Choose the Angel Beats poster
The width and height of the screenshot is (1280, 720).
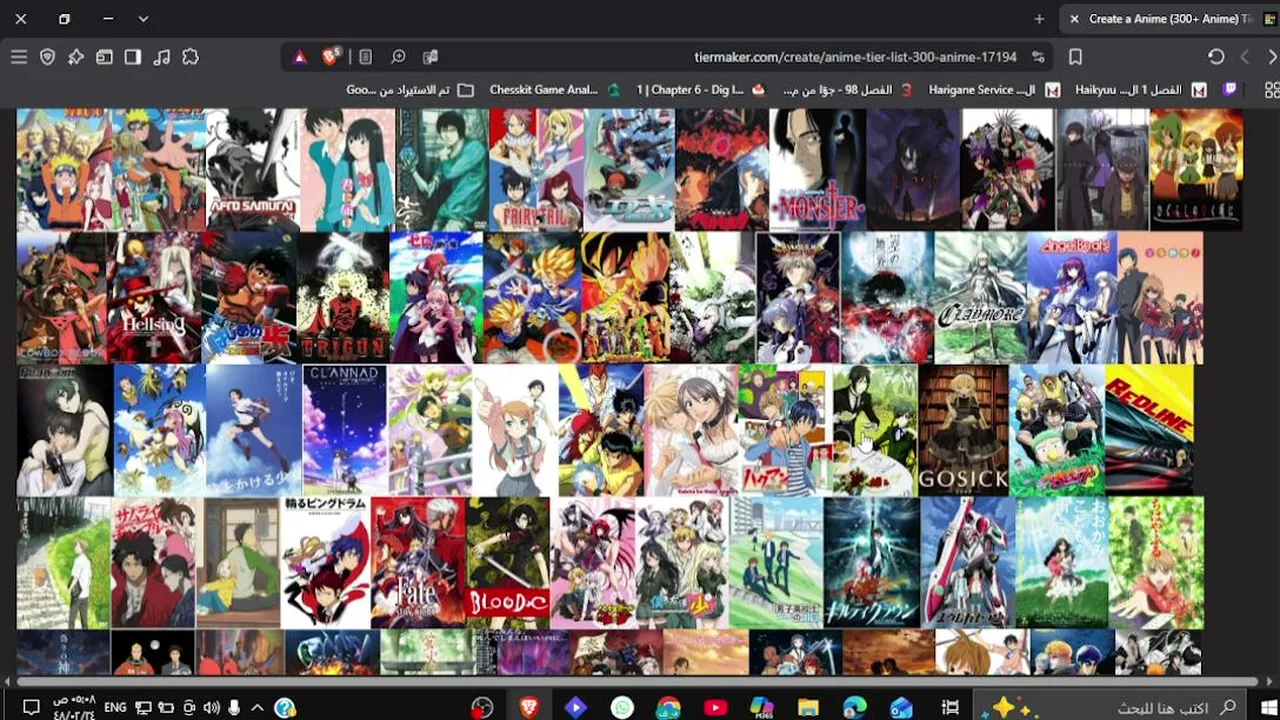(x=1072, y=298)
